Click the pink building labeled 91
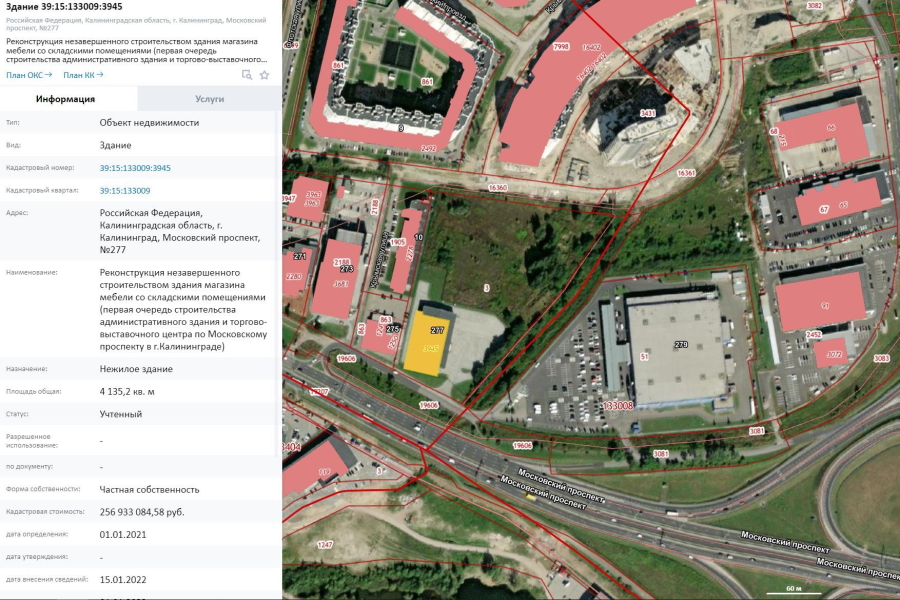The image size is (900, 600). pos(822,302)
